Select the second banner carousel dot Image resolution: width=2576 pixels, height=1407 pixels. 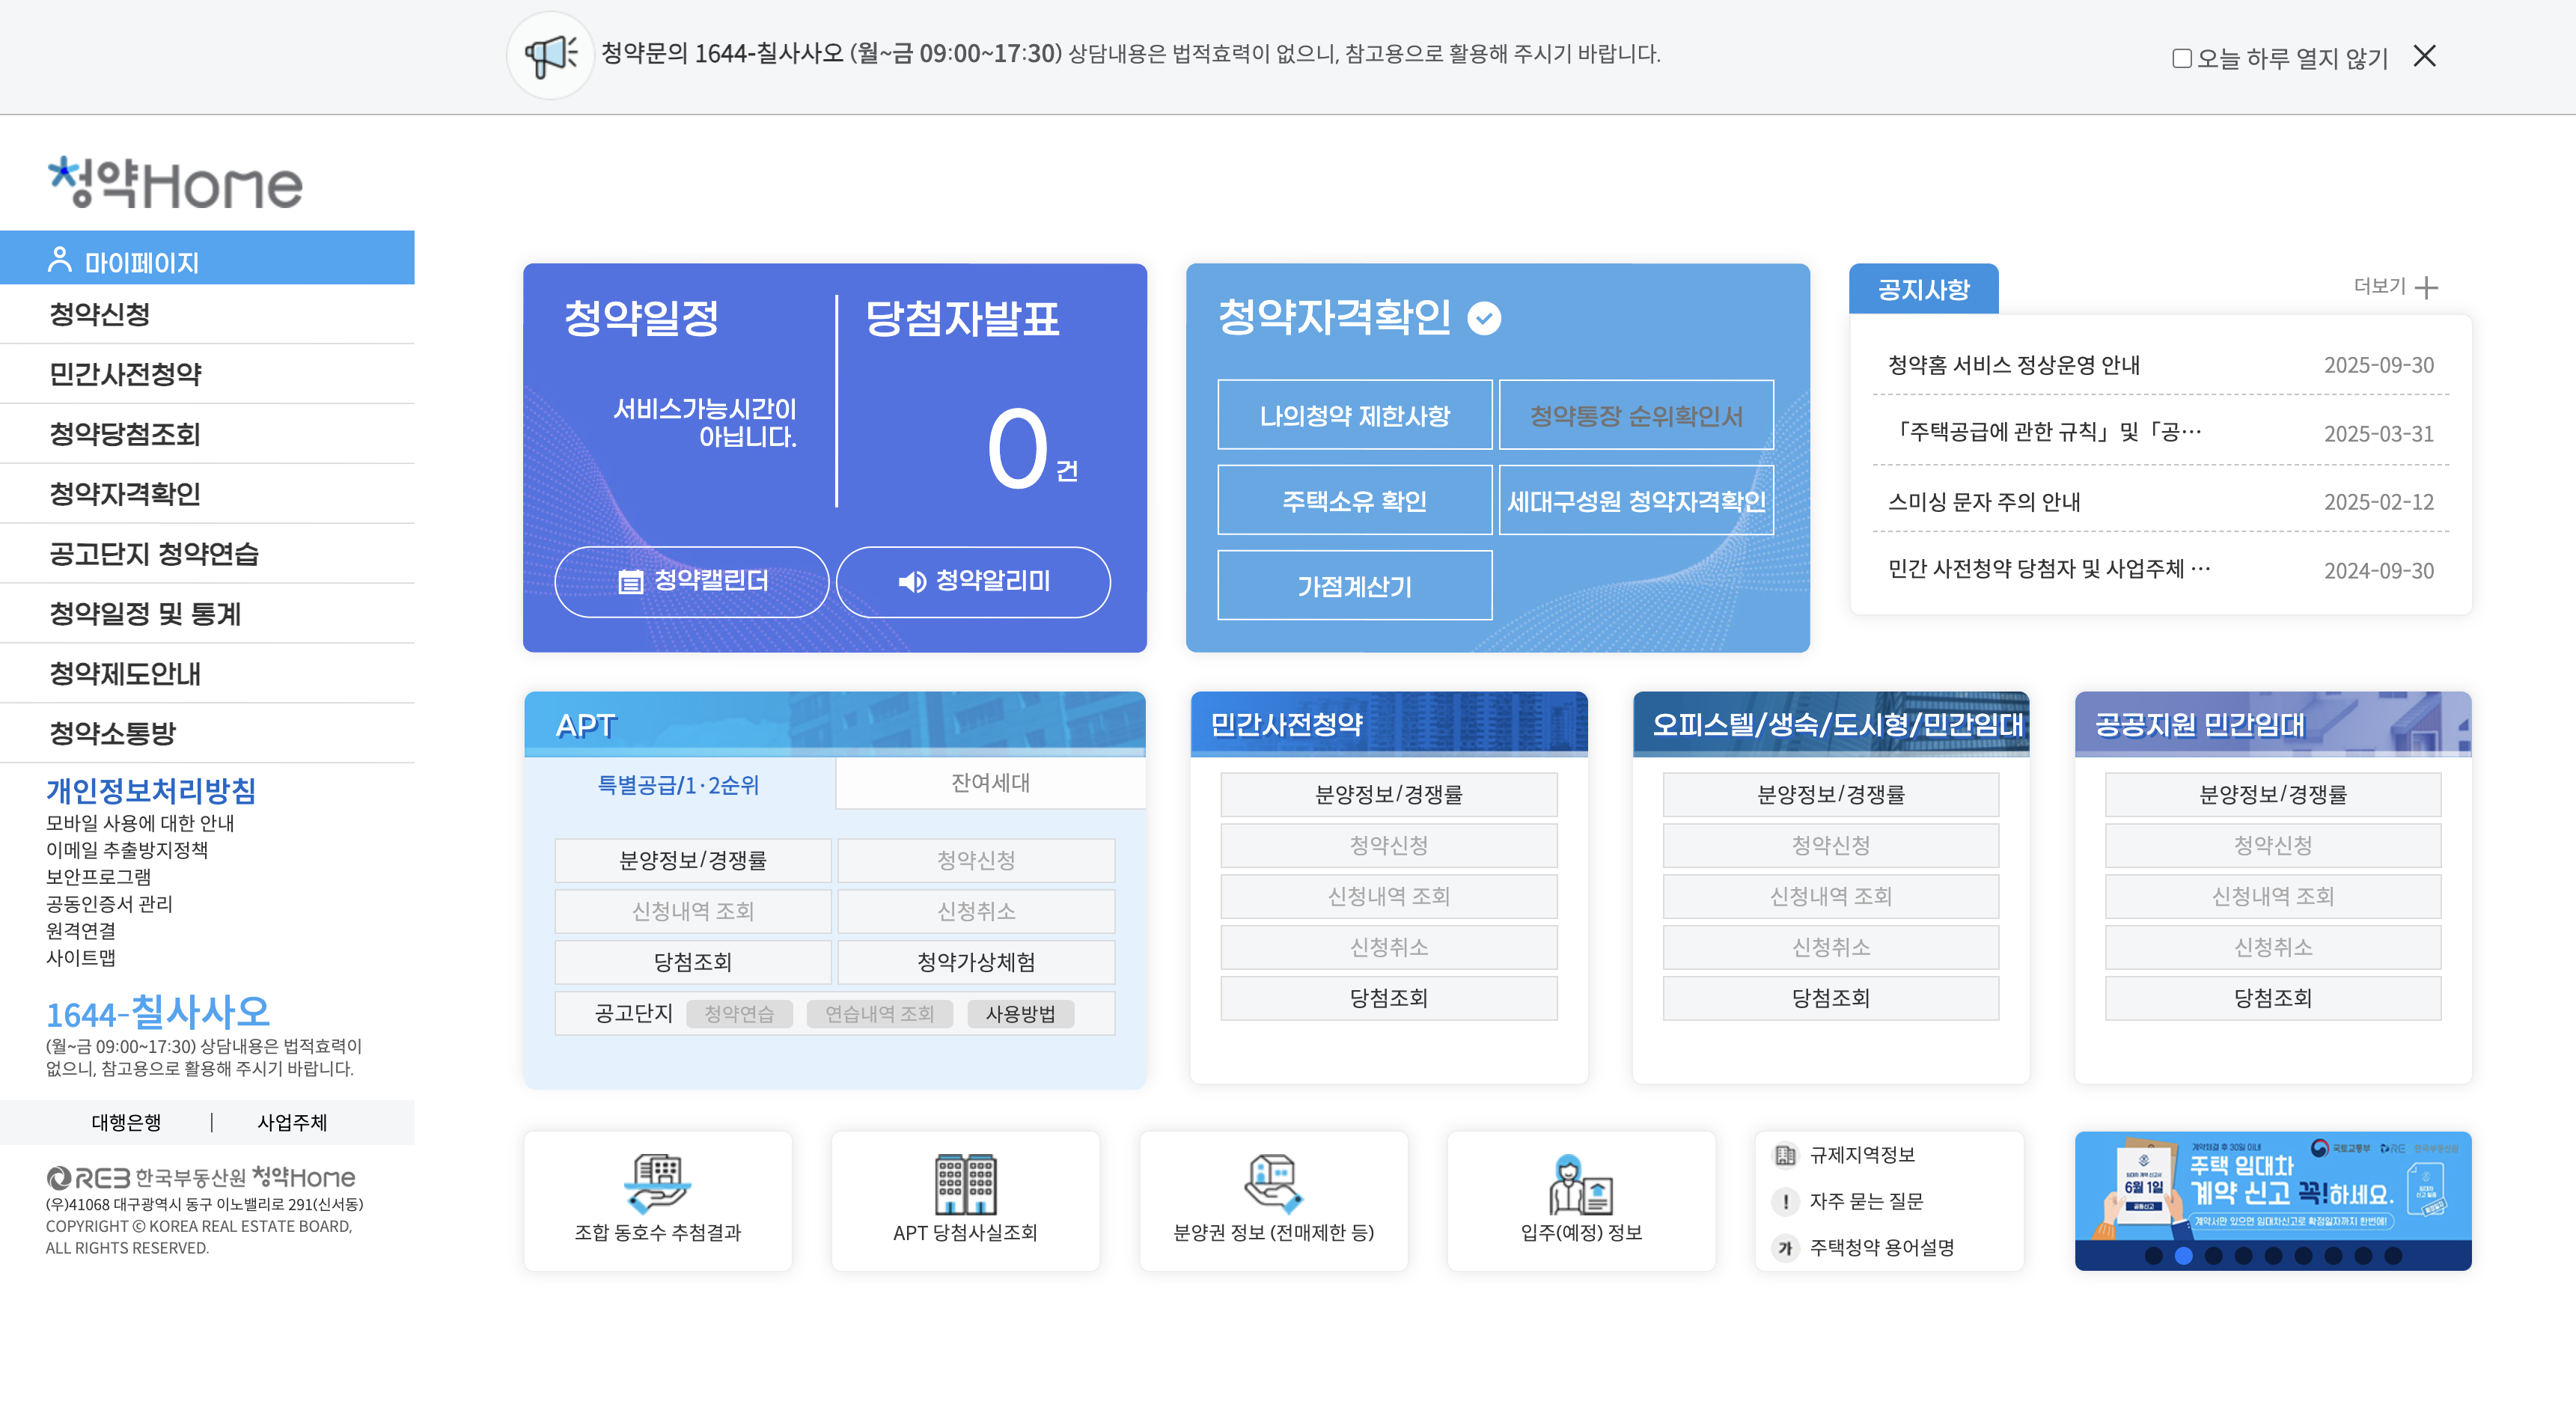coord(2184,1255)
